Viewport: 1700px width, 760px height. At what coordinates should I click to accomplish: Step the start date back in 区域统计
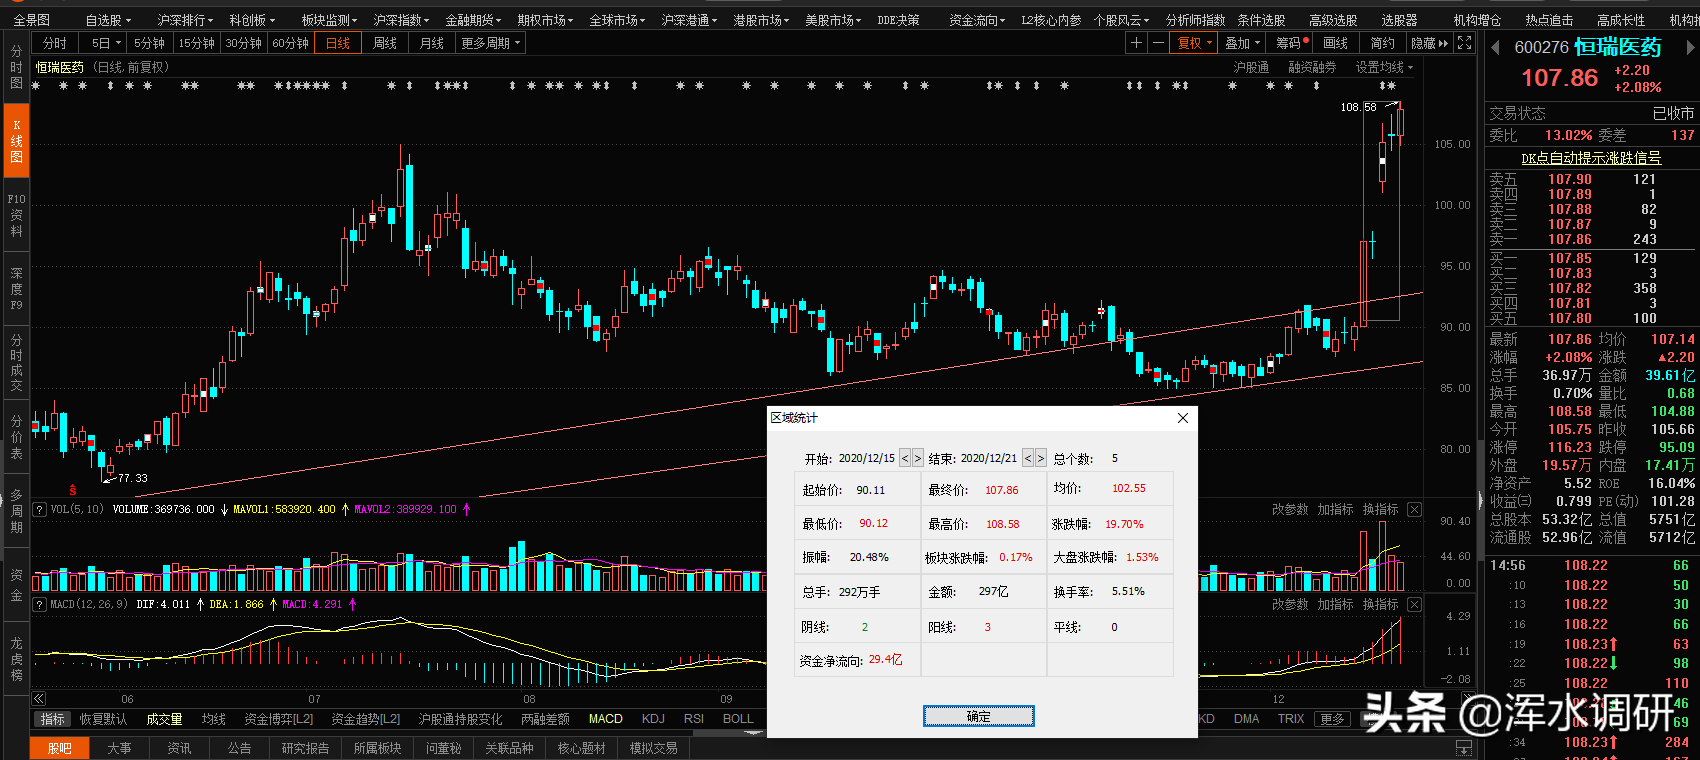pos(905,458)
